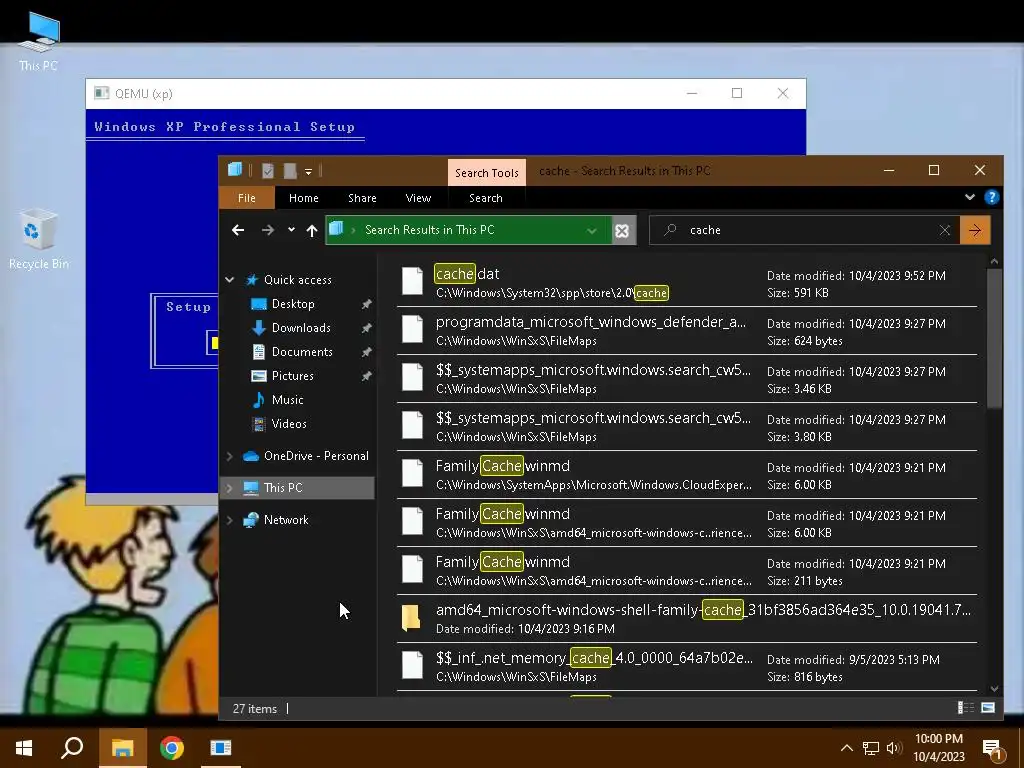
Task: Open the Share ribbon tab
Action: (x=362, y=198)
